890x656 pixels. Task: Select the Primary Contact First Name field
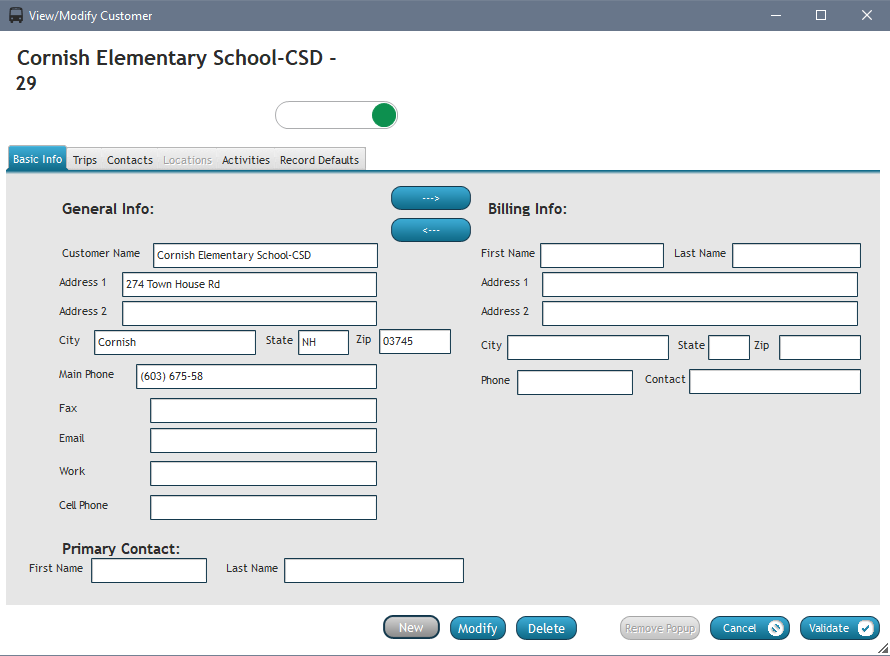(x=148, y=570)
